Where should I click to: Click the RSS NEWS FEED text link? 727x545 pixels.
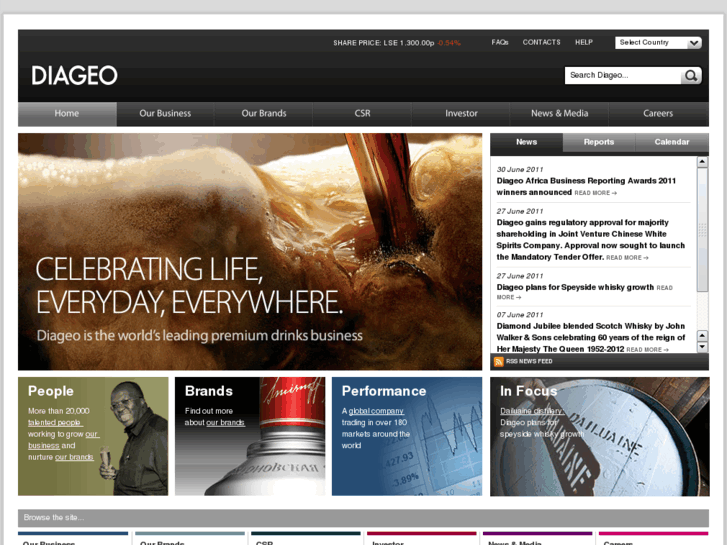(x=529, y=361)
